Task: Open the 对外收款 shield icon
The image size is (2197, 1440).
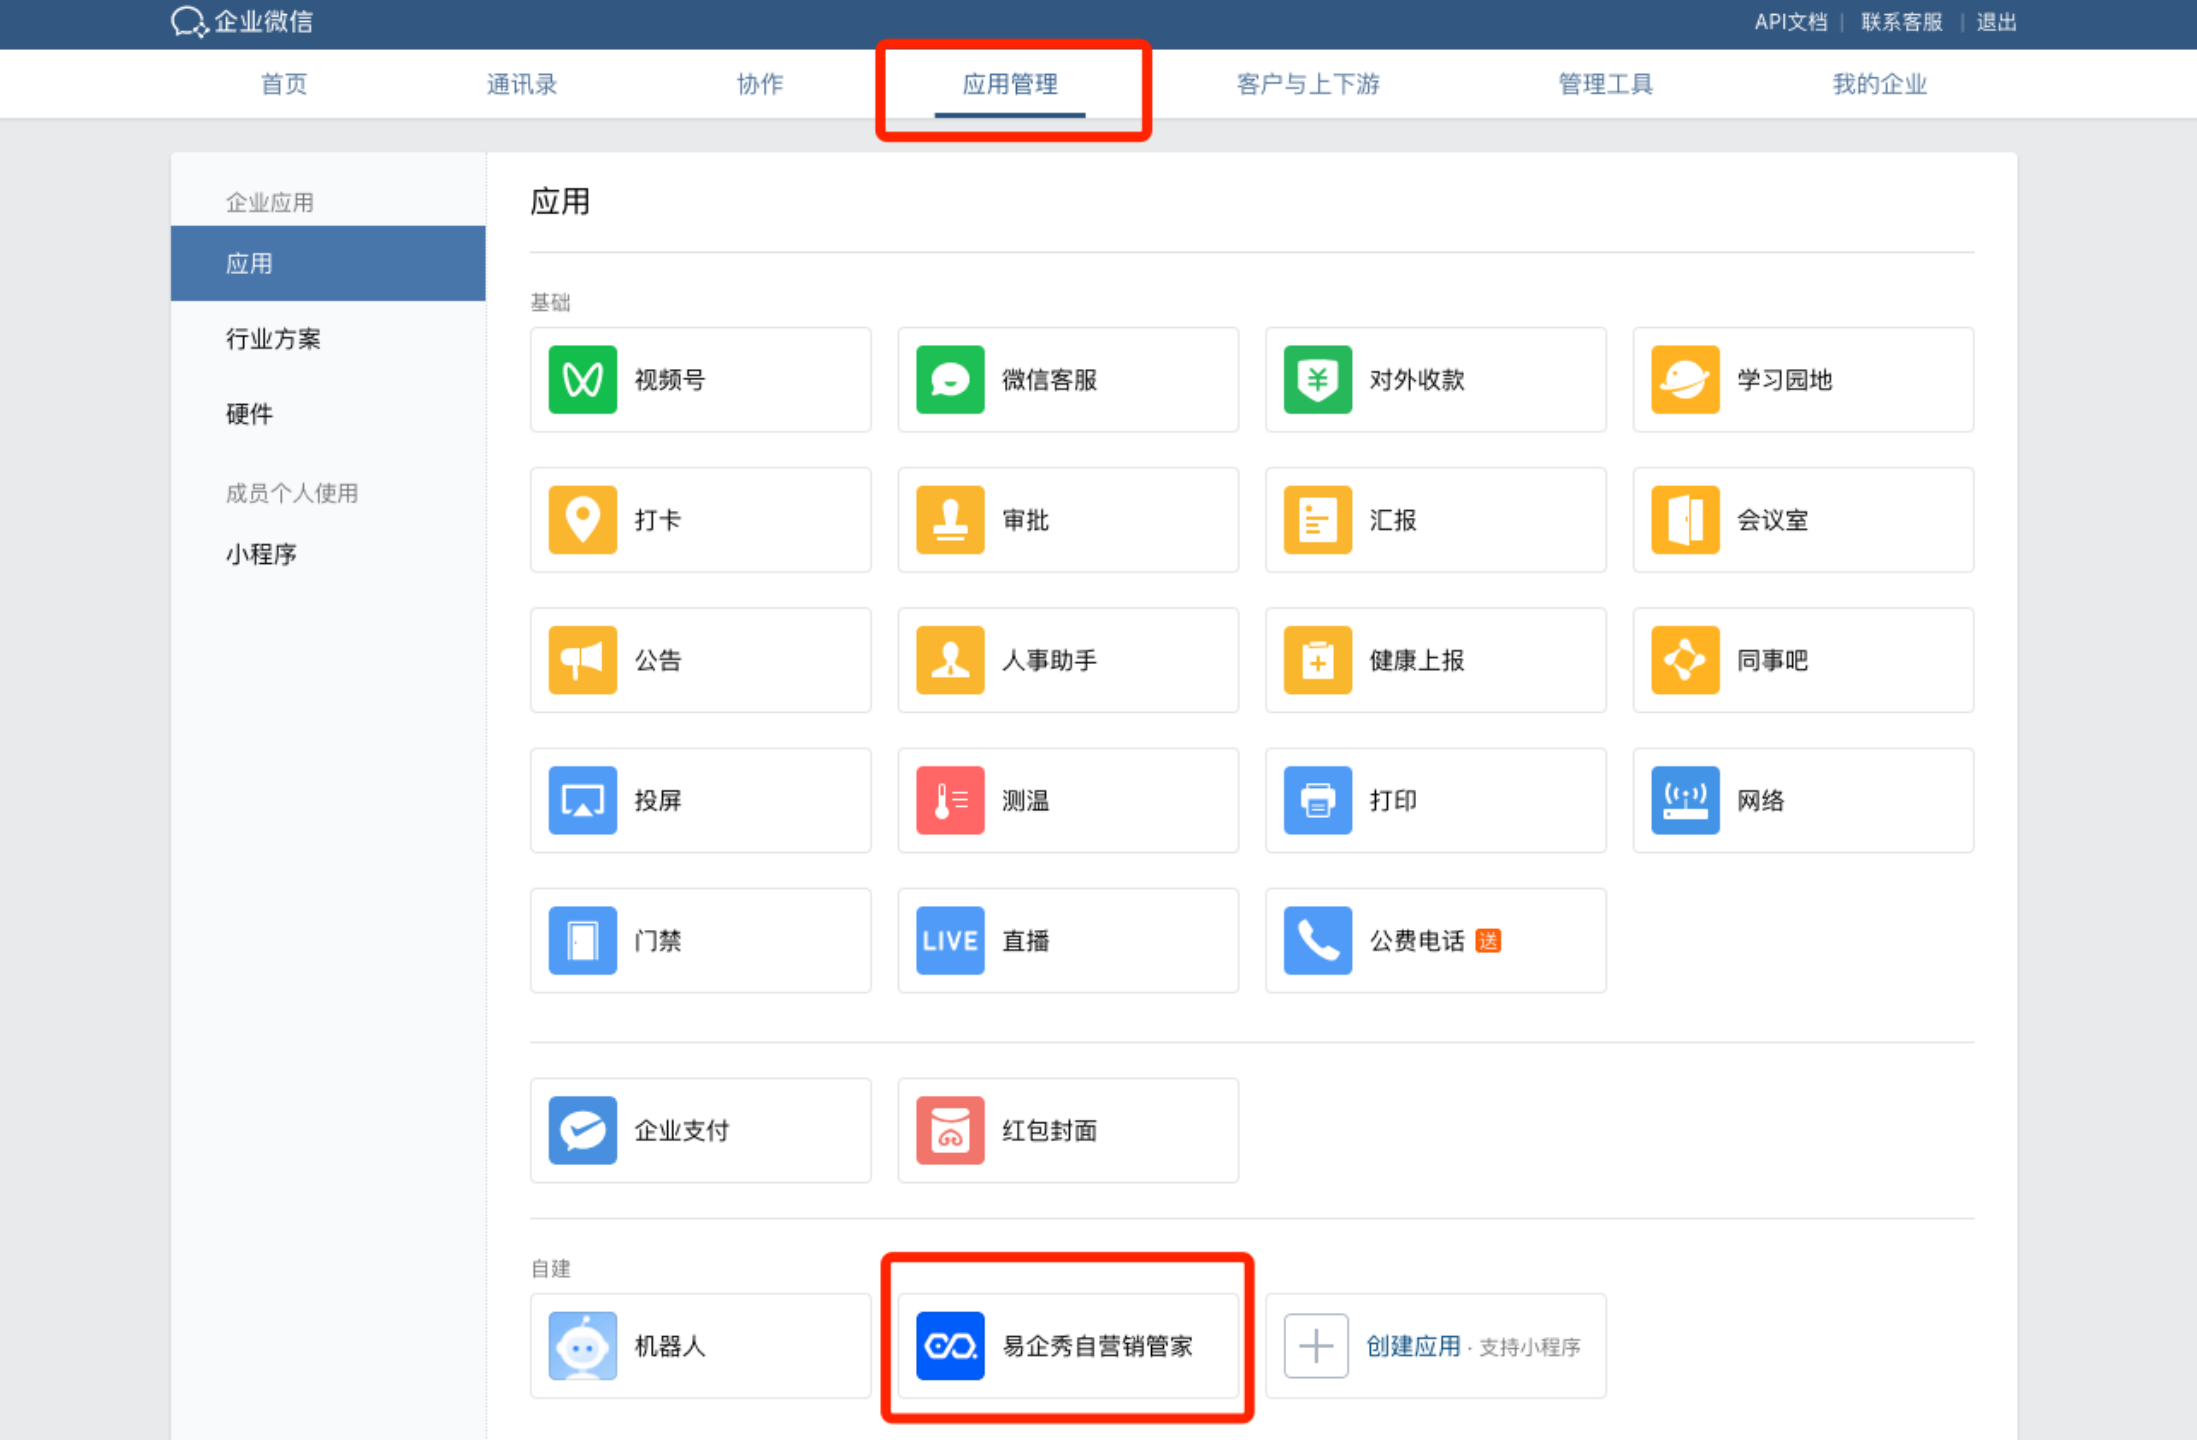Action: tap(1318, 380)
